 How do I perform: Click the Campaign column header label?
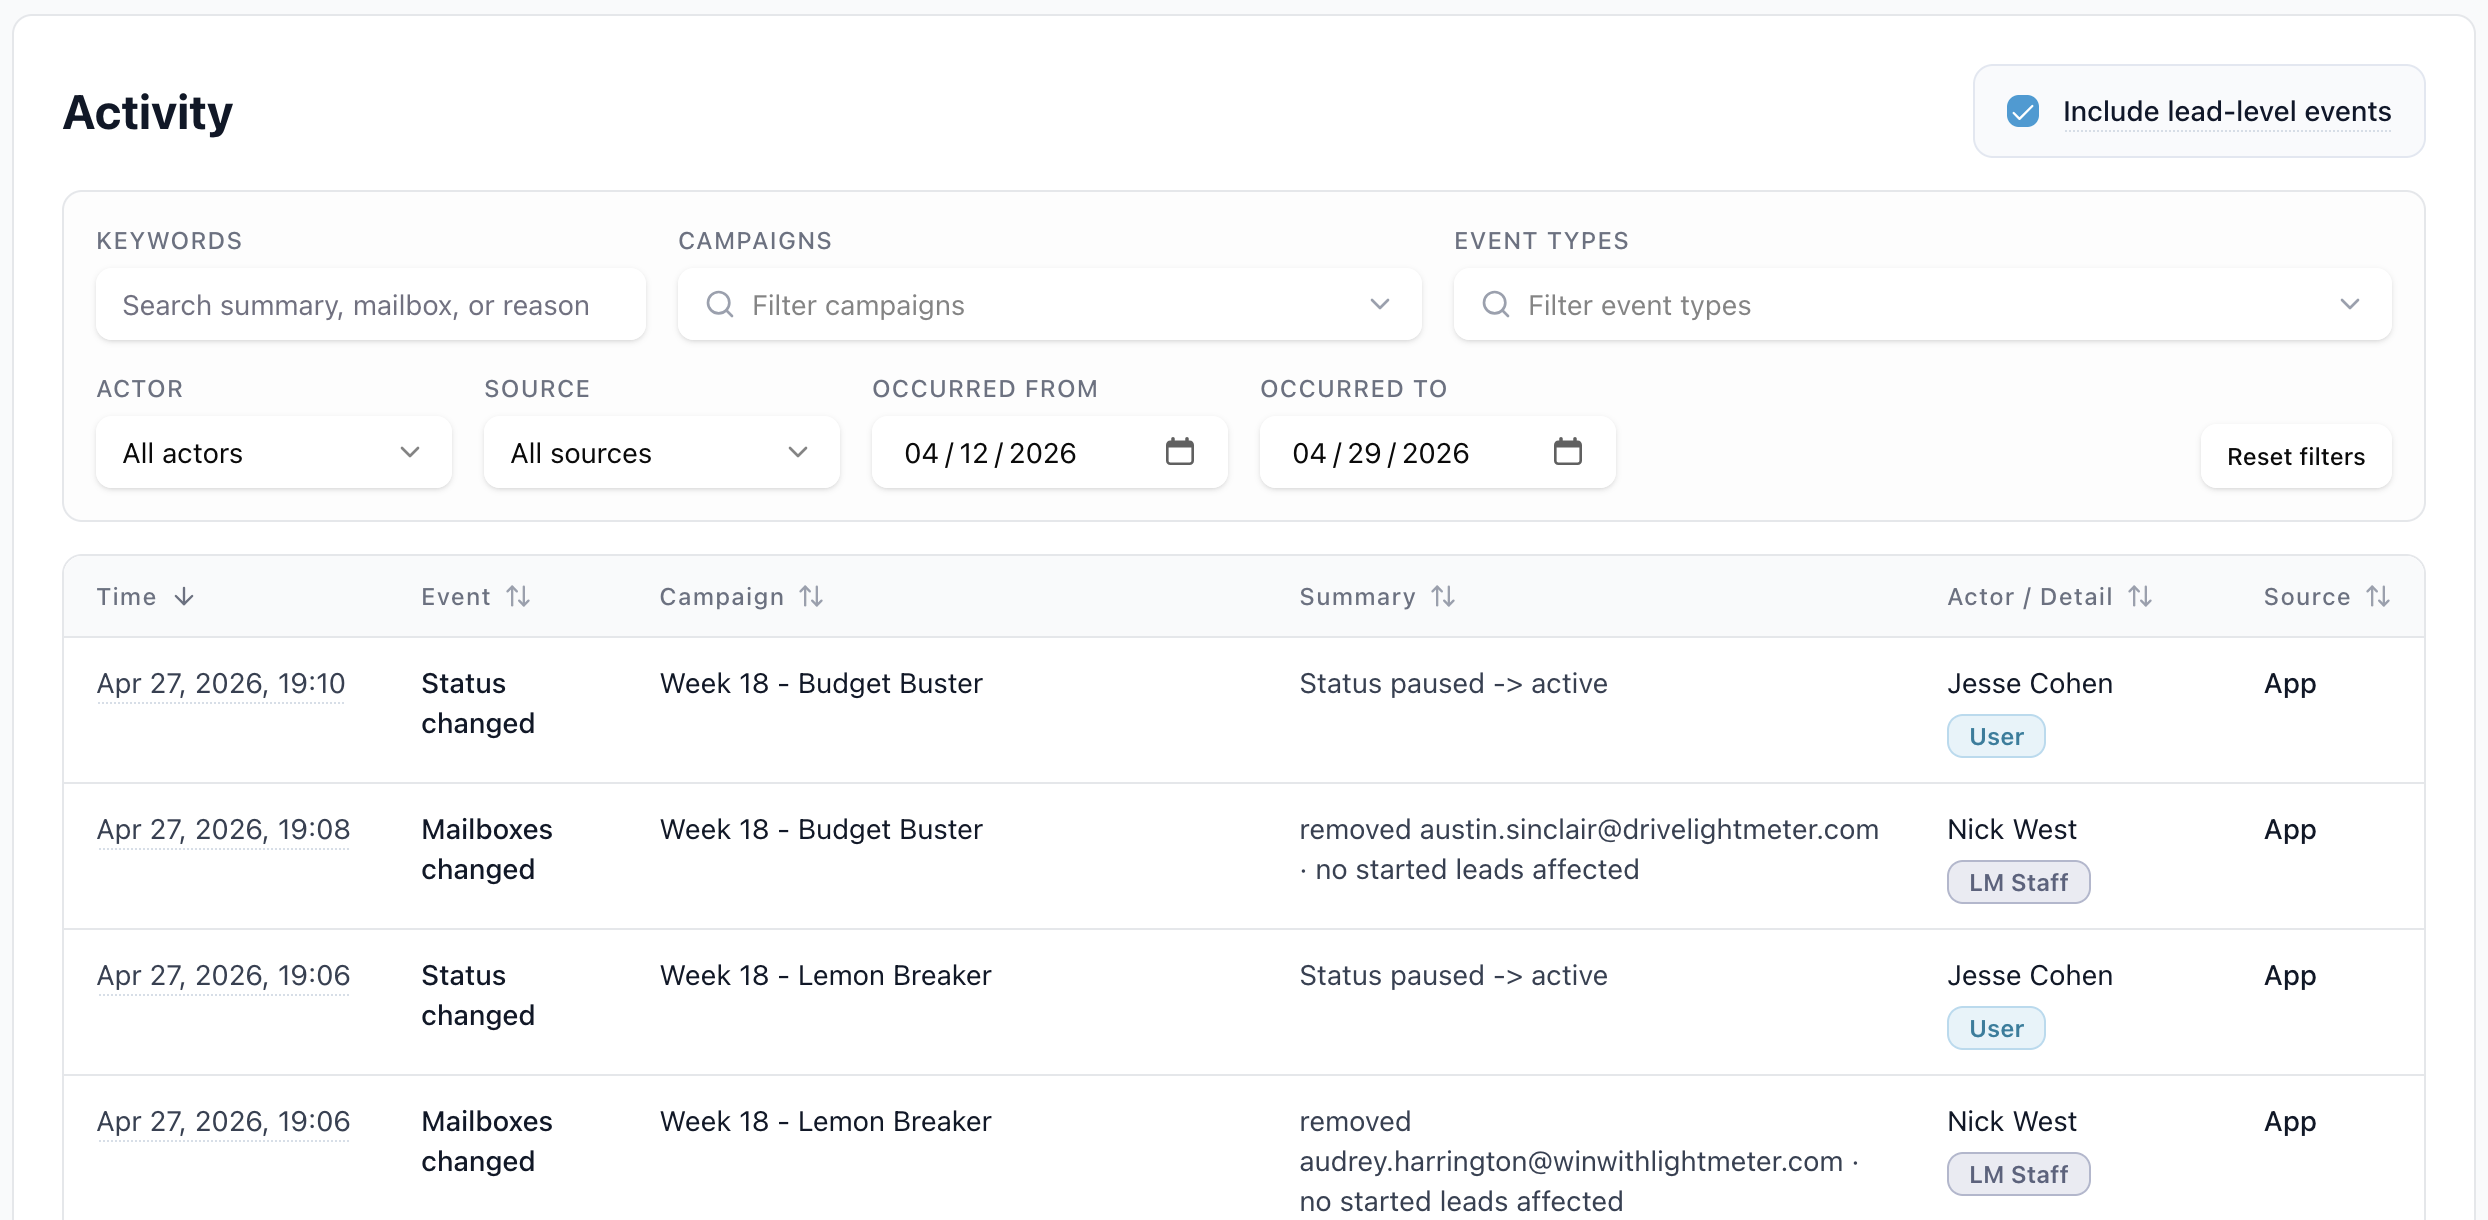722,597
